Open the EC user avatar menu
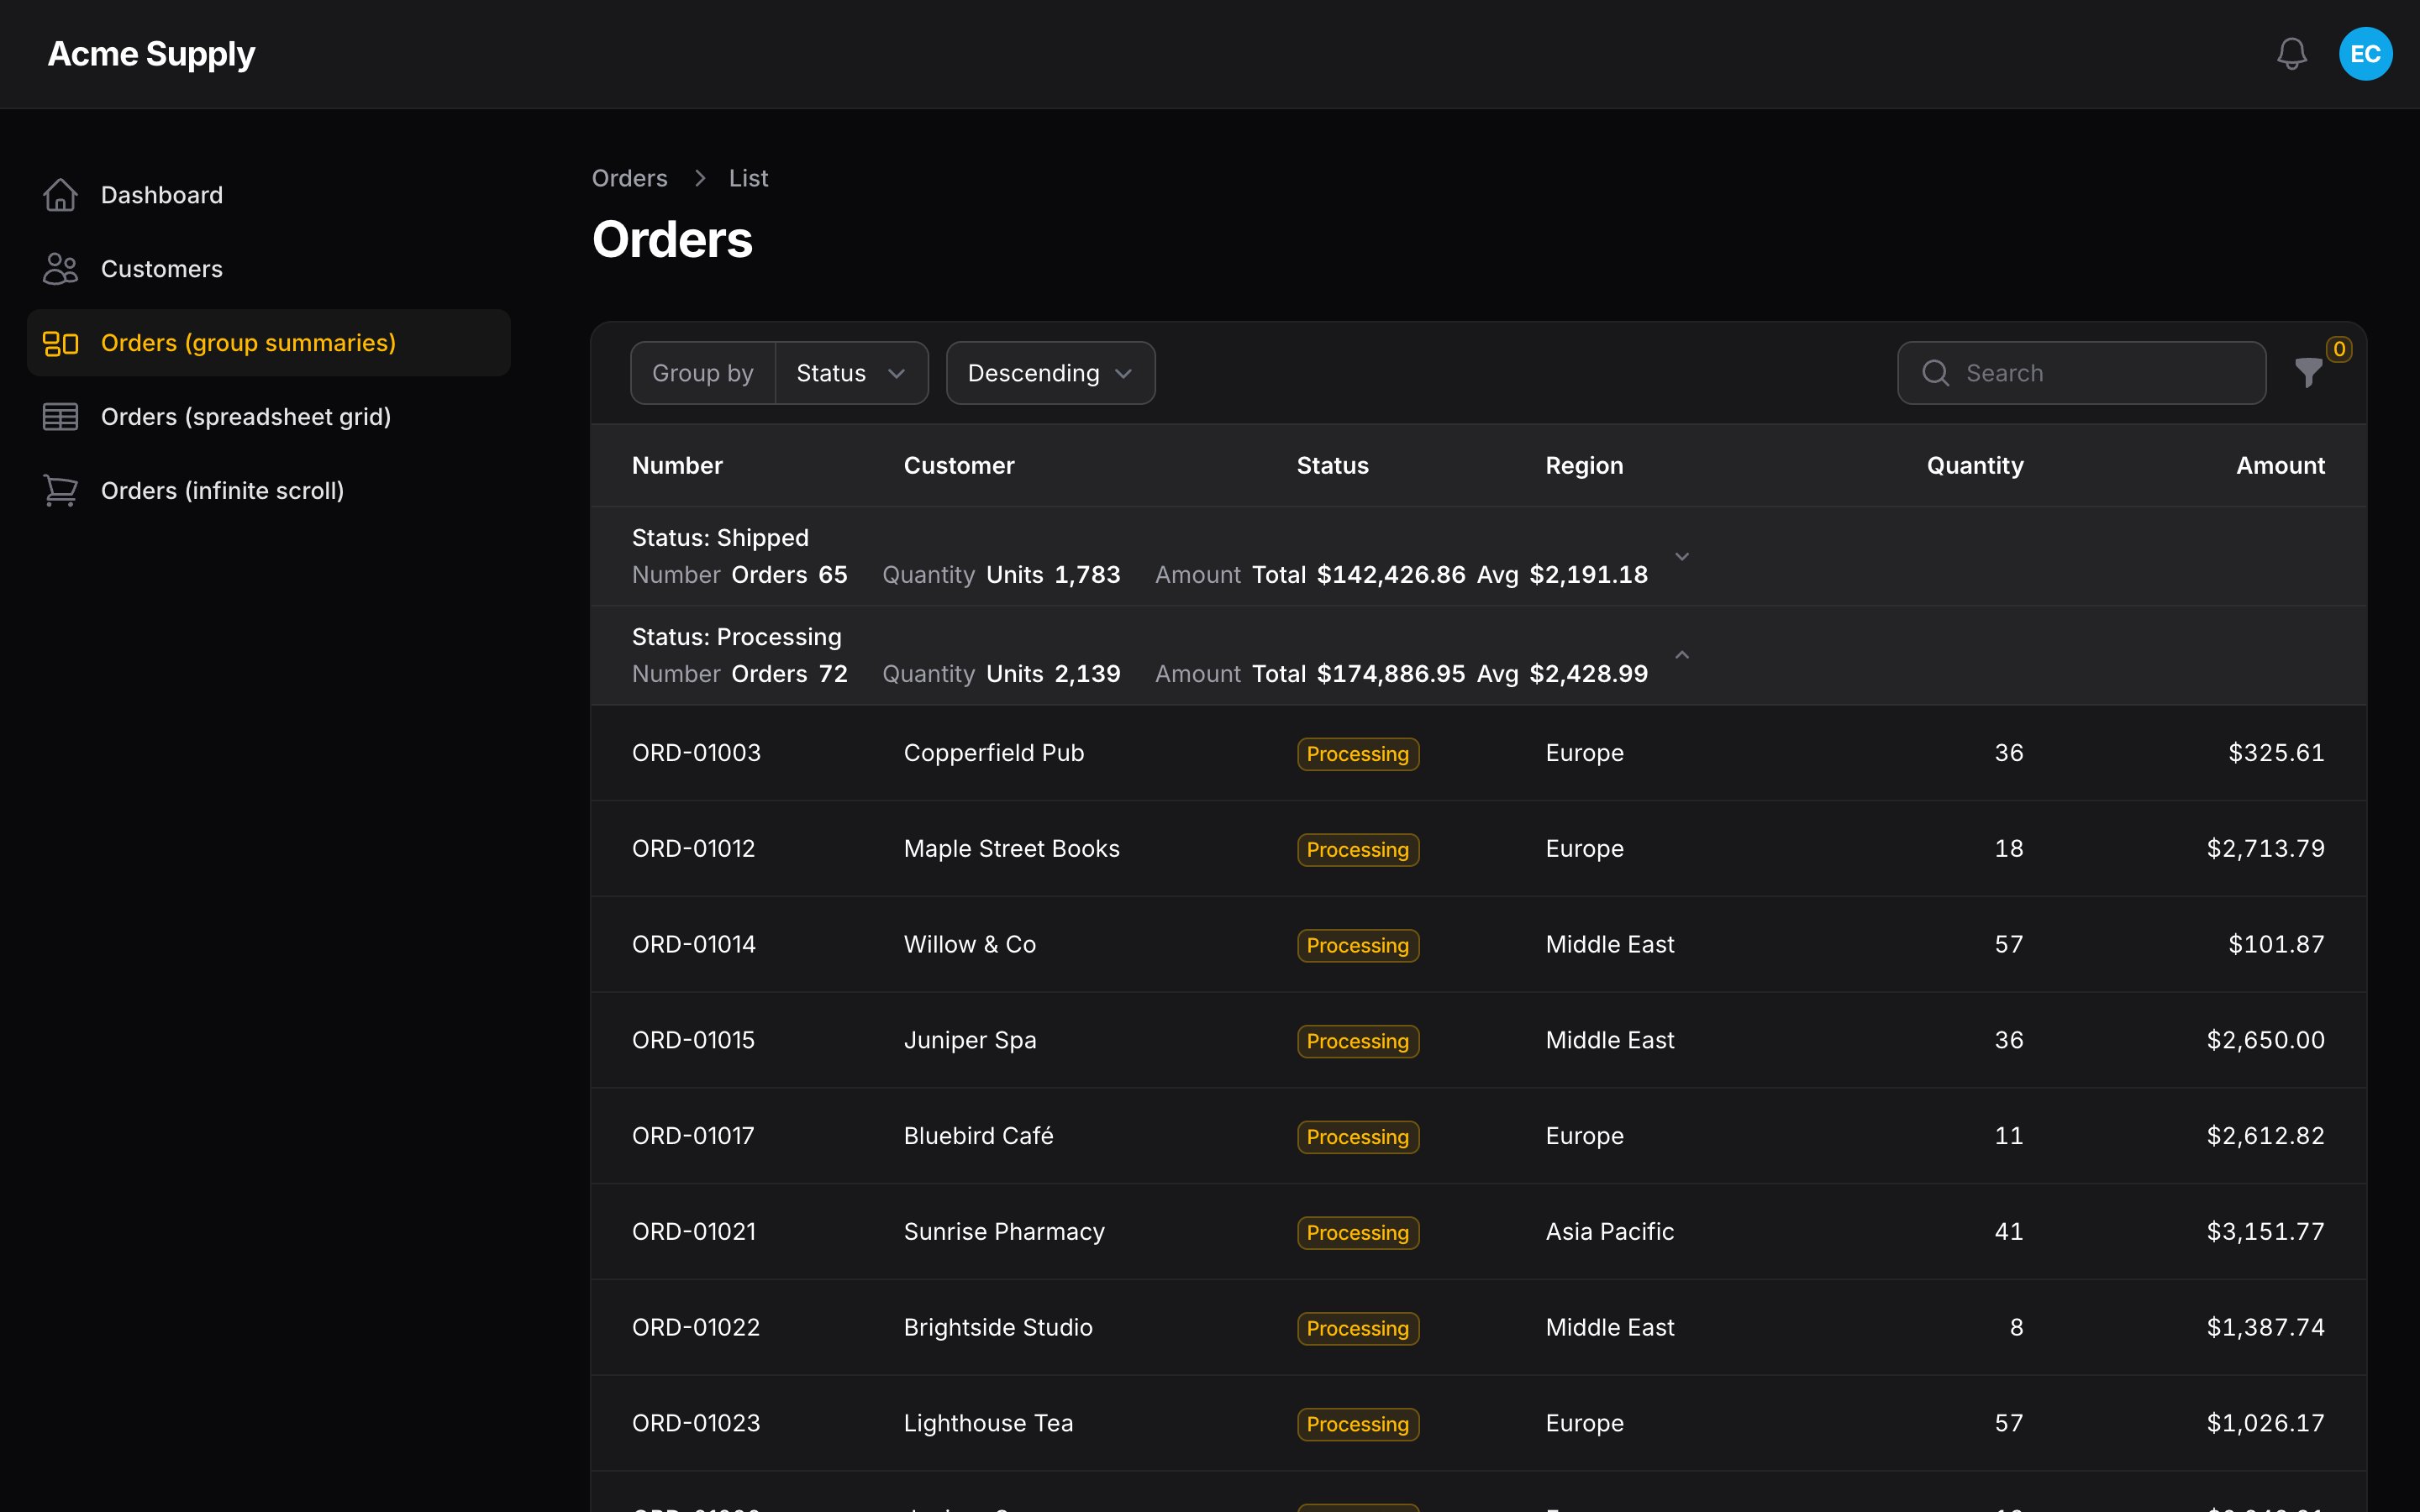Screen dimensions: 2420x1512 2365,54
